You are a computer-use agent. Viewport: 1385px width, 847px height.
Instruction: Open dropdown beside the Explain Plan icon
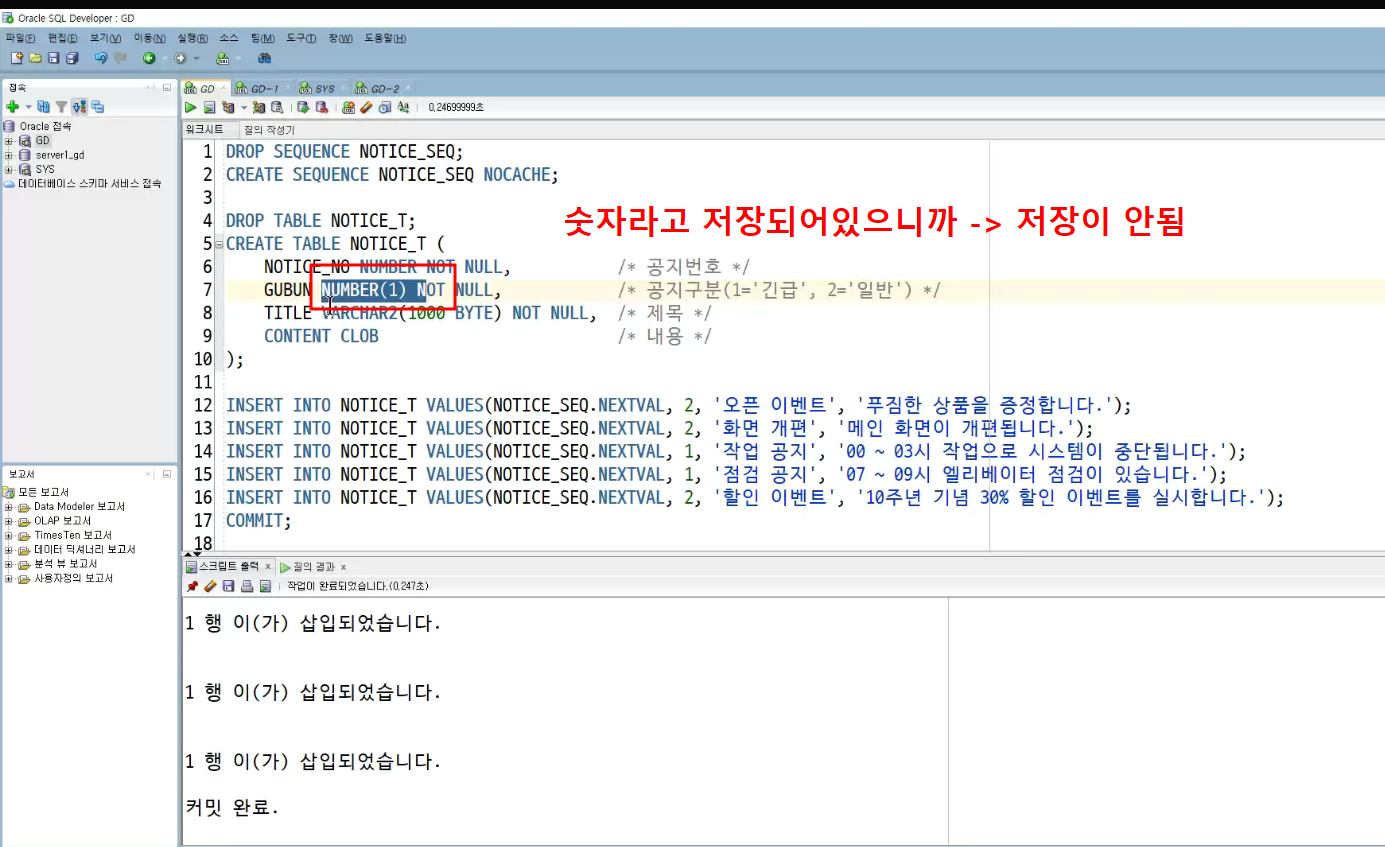click(244, 107)
